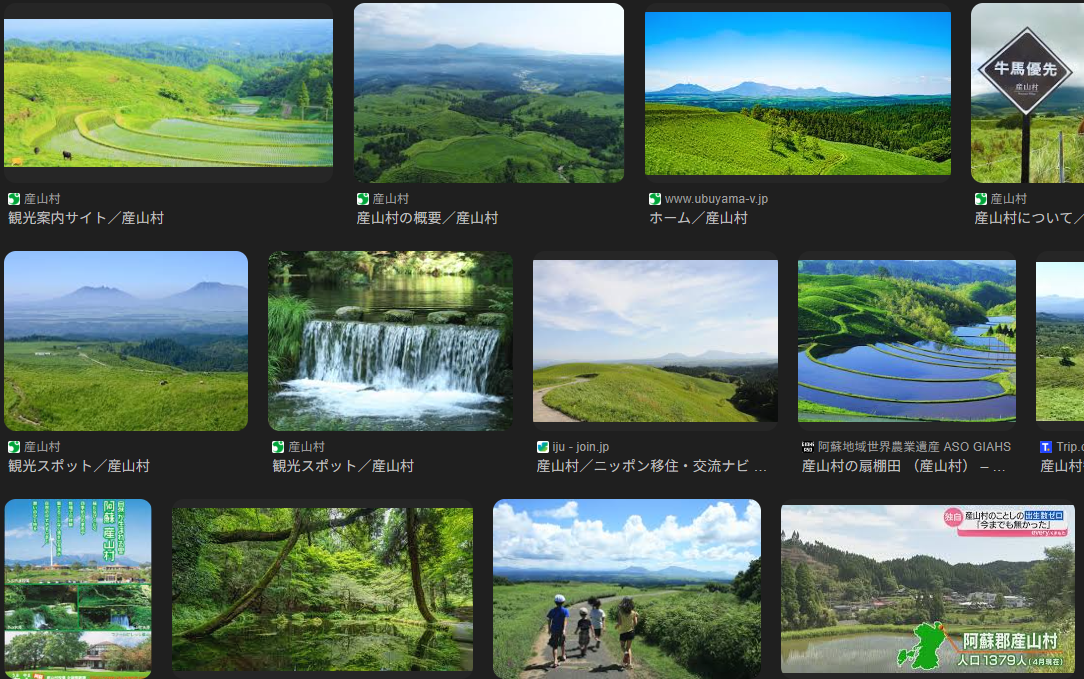
Task: Click the iju-join.jp site favicon
Action: pos(543,447)
